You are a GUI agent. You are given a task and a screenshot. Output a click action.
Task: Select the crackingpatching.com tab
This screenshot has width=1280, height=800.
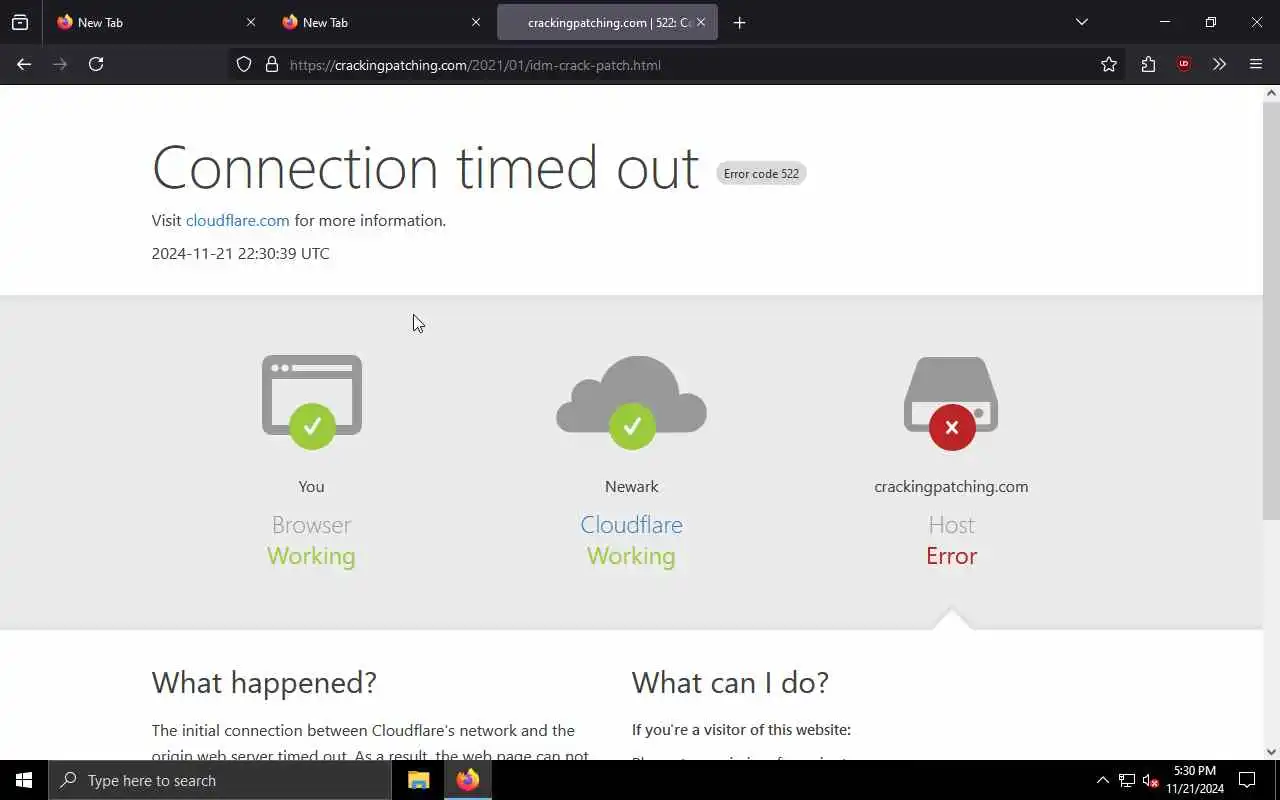[607, 22]
